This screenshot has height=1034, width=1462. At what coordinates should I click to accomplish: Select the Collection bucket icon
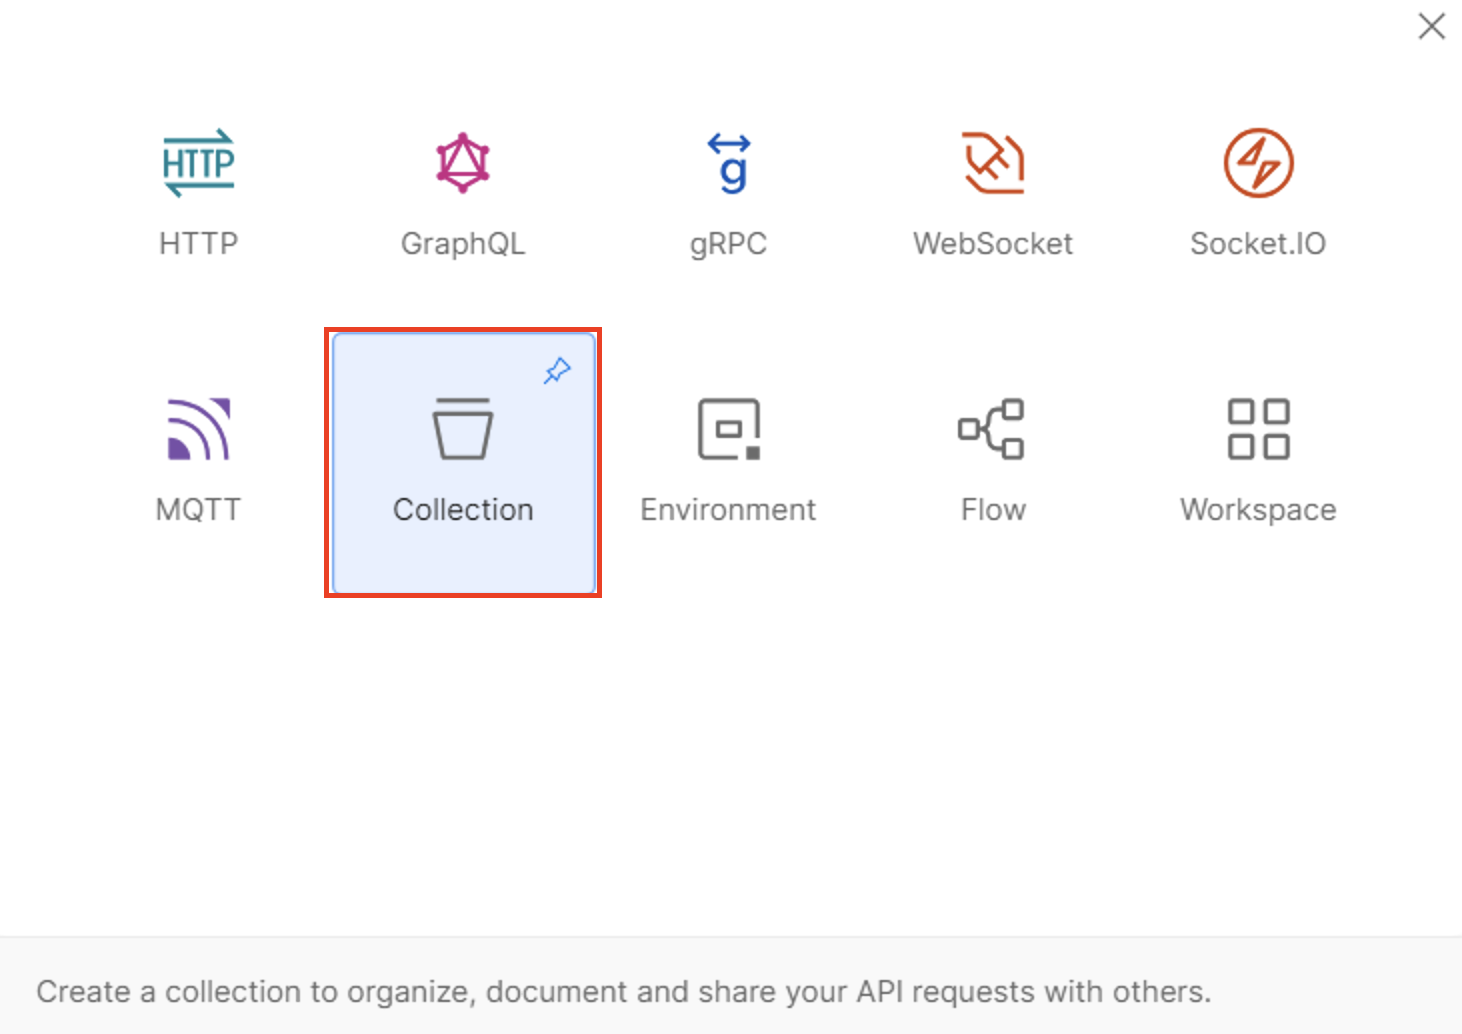click(x=462, y=429)
